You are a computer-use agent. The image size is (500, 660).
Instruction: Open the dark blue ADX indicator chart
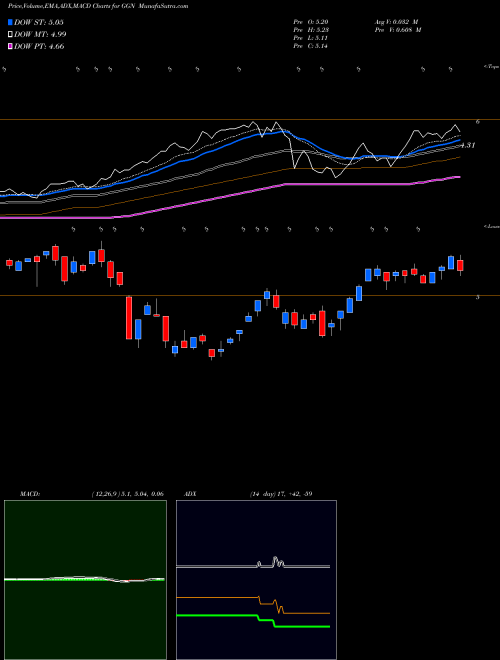click(x=256, y=580)
